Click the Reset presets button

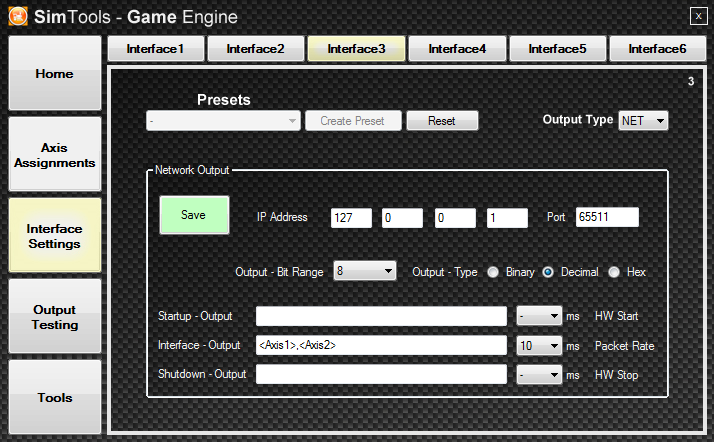click(441, 121)
